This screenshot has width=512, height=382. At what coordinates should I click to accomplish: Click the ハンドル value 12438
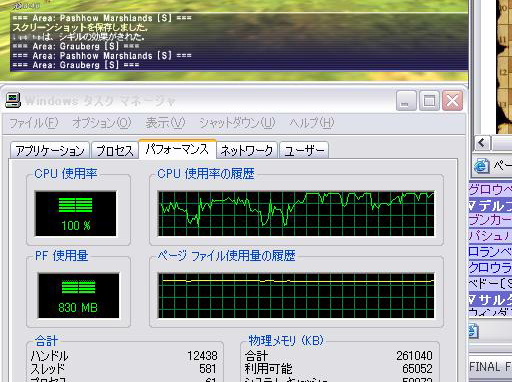point(202,356)
